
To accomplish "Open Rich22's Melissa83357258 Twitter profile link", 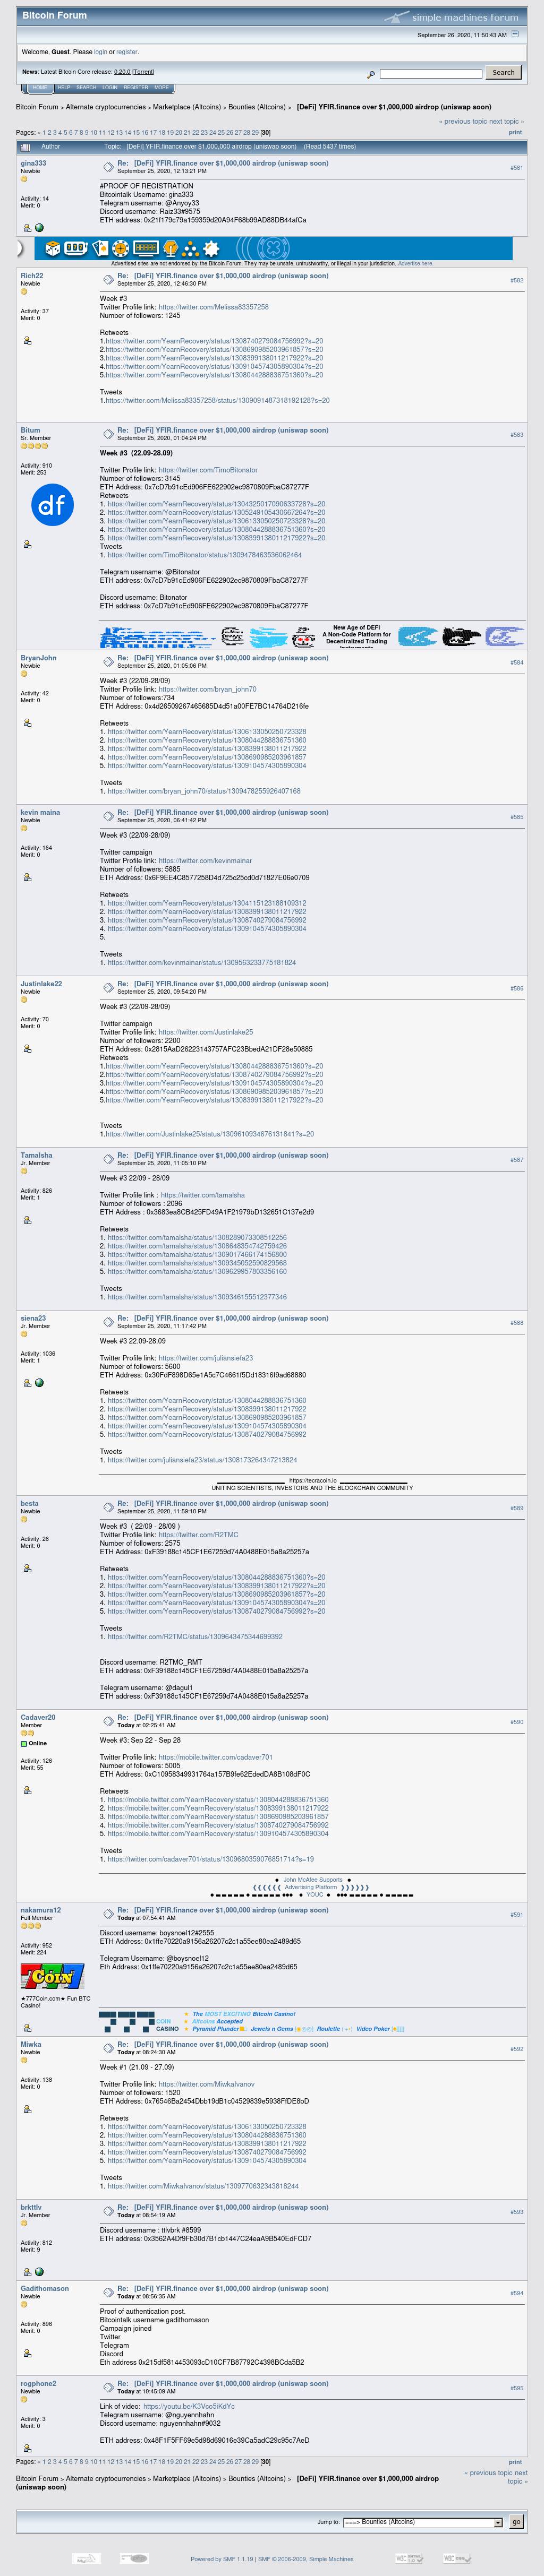I will [x=213, y=307].
